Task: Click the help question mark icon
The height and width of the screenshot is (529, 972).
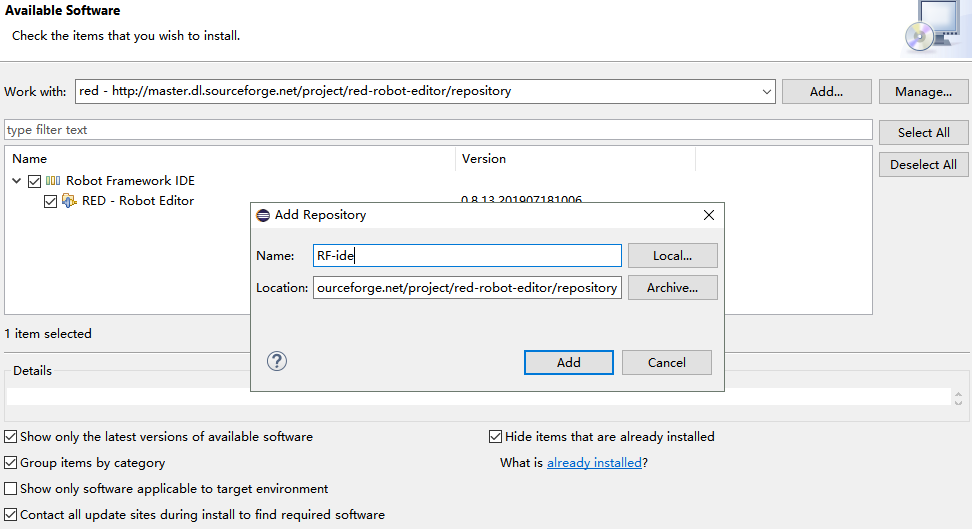Action: coord(278,361)
